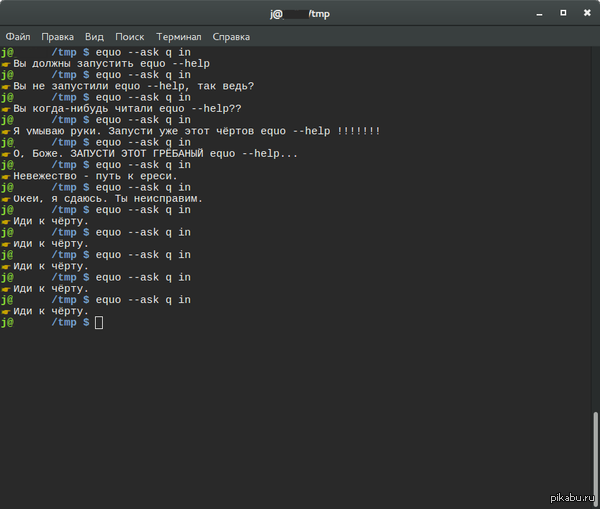Open the Файл menu
Viewport: 600px width, 509px height.
17,36
